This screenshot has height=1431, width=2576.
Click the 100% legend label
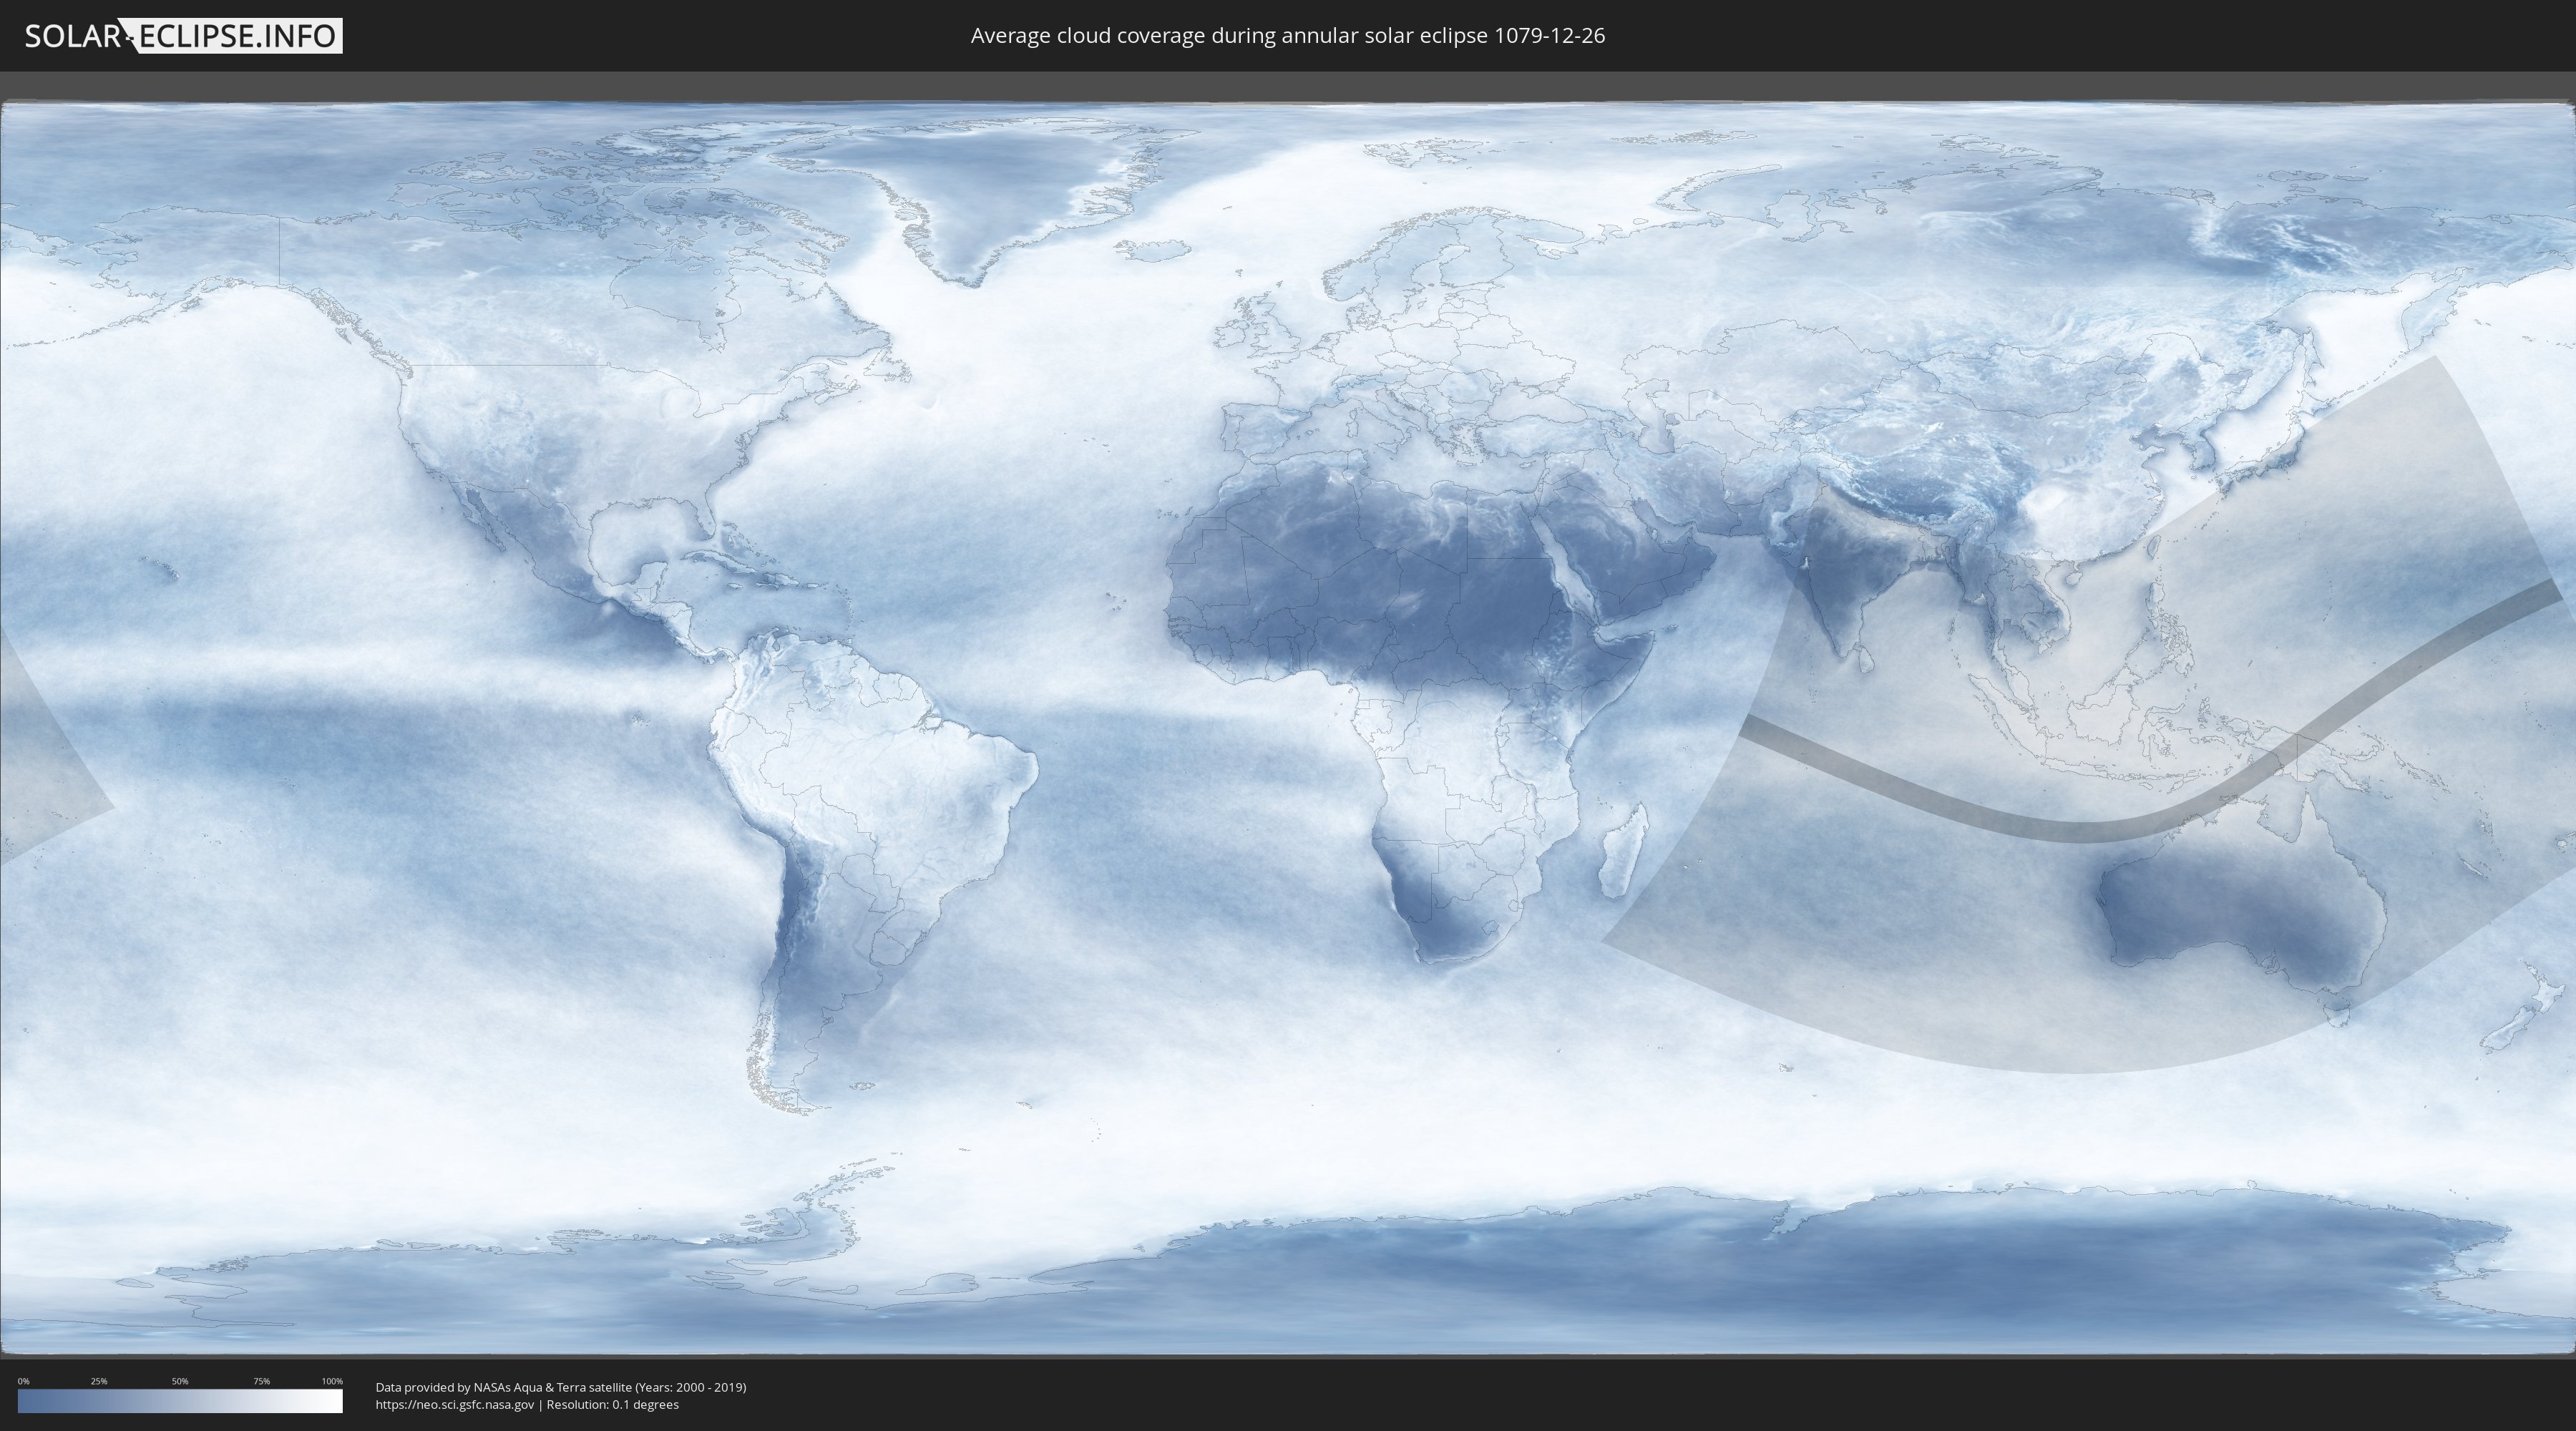[x=332, y=1381]
